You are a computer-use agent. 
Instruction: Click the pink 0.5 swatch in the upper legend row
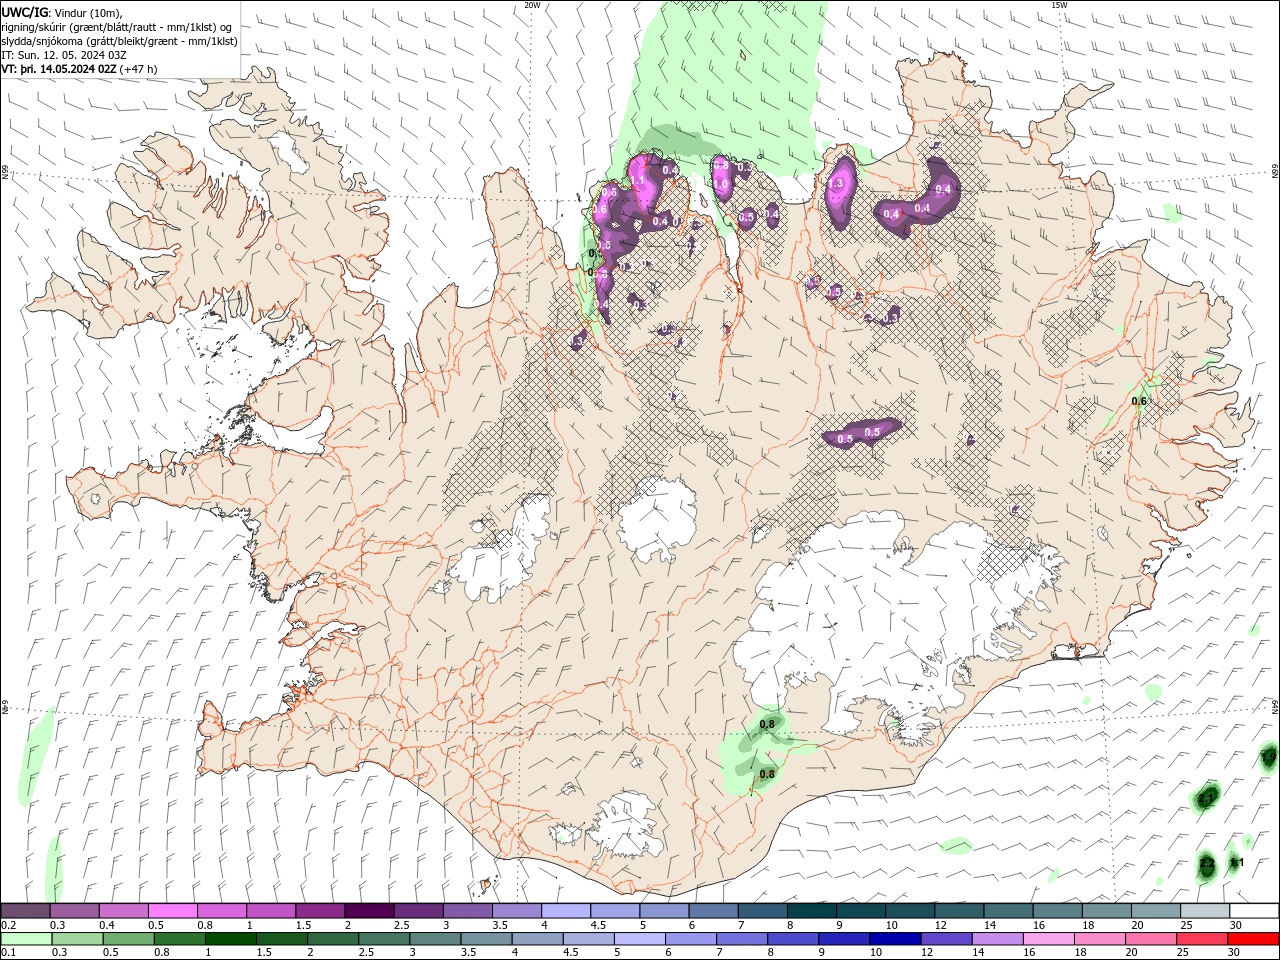tap(172, 911)
